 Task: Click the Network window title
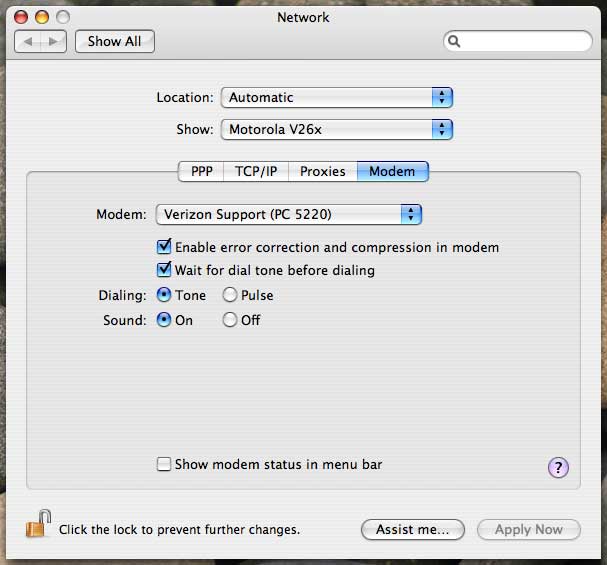[303, 17]
